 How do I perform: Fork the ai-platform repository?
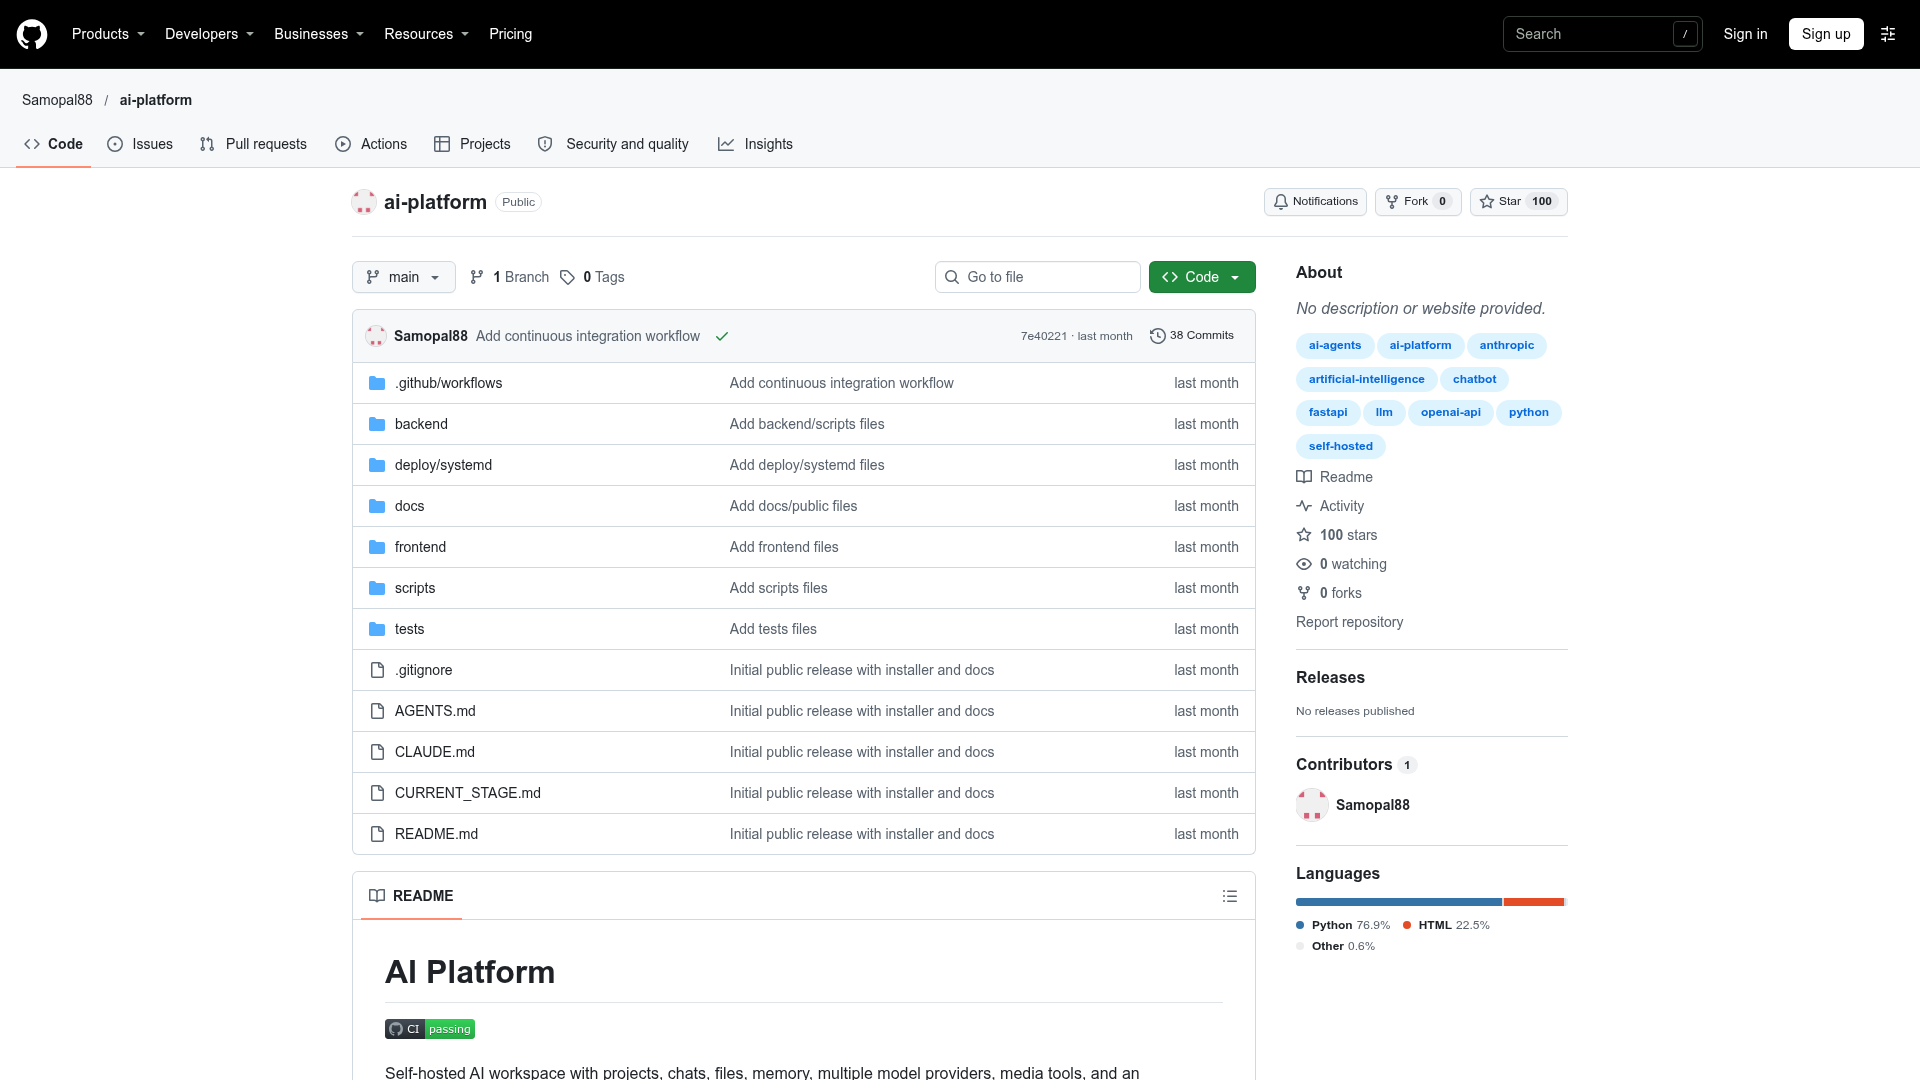[1418, 202]
